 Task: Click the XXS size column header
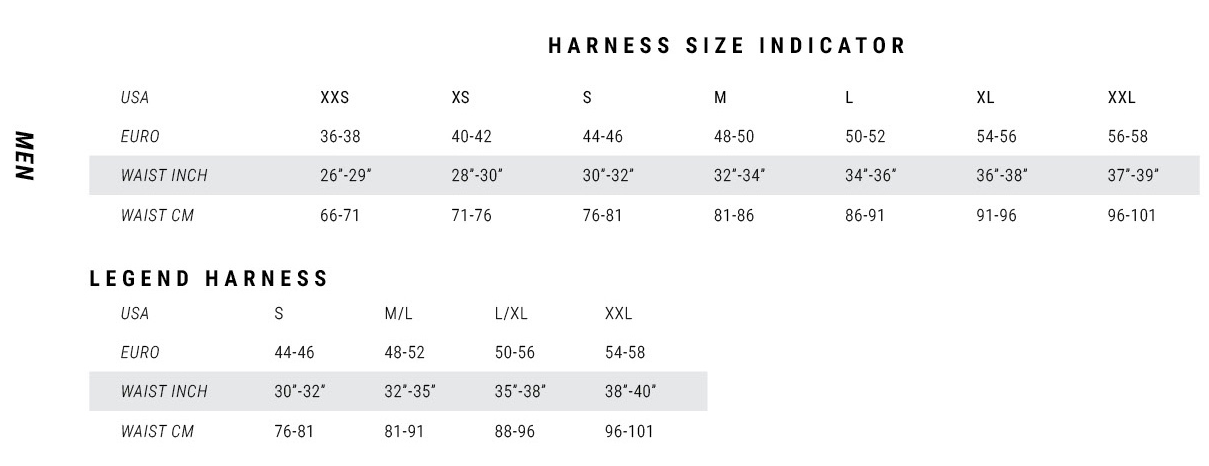coord(335,98)
